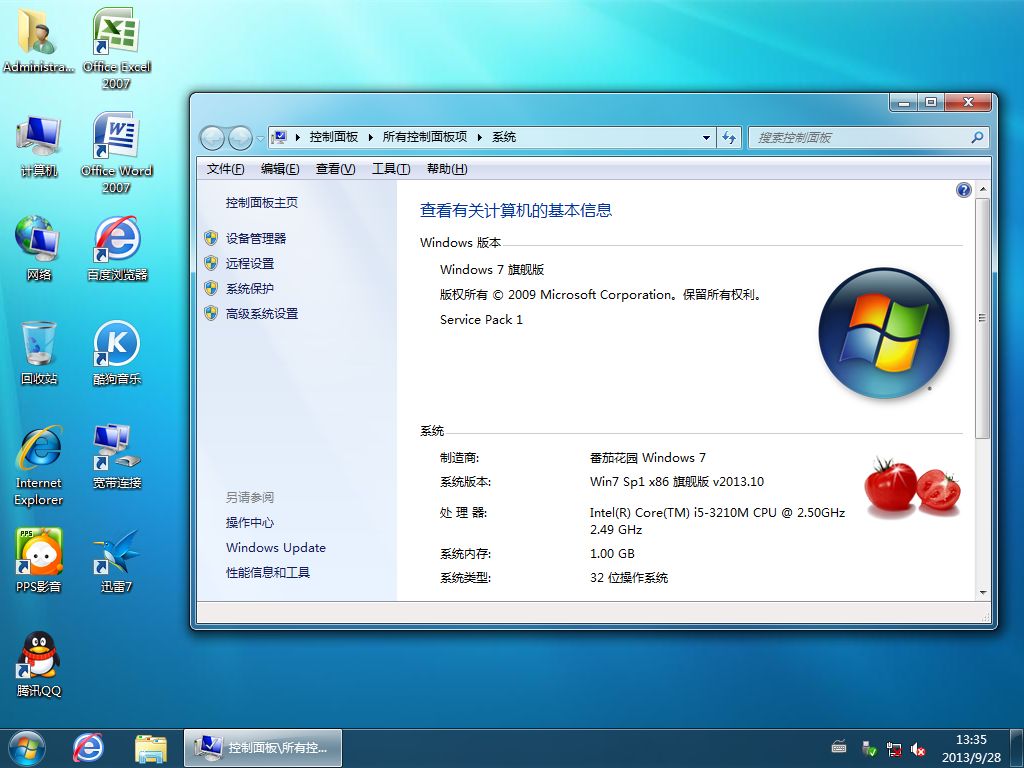This screenshot has height=768, width=1024.
Task: Click the network connection tray icon
Action: [894, 748]
